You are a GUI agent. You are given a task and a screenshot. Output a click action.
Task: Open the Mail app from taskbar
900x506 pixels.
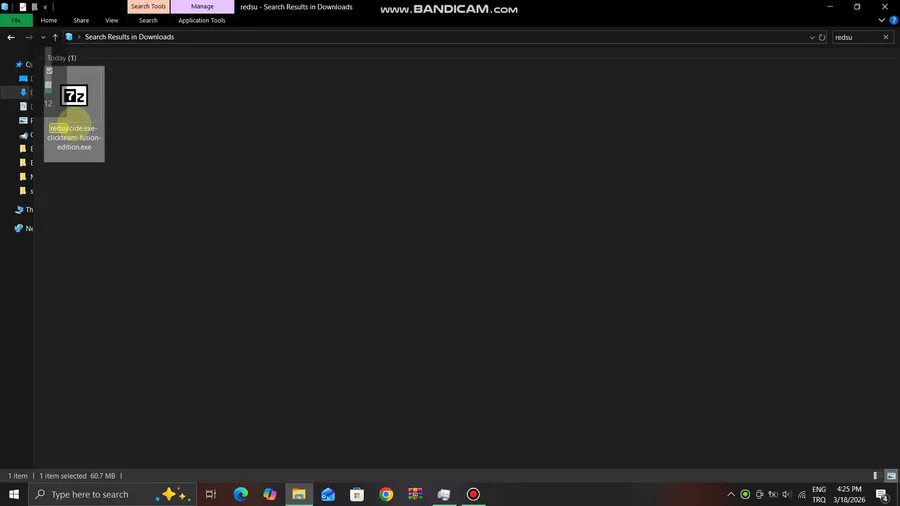(328, 494)
